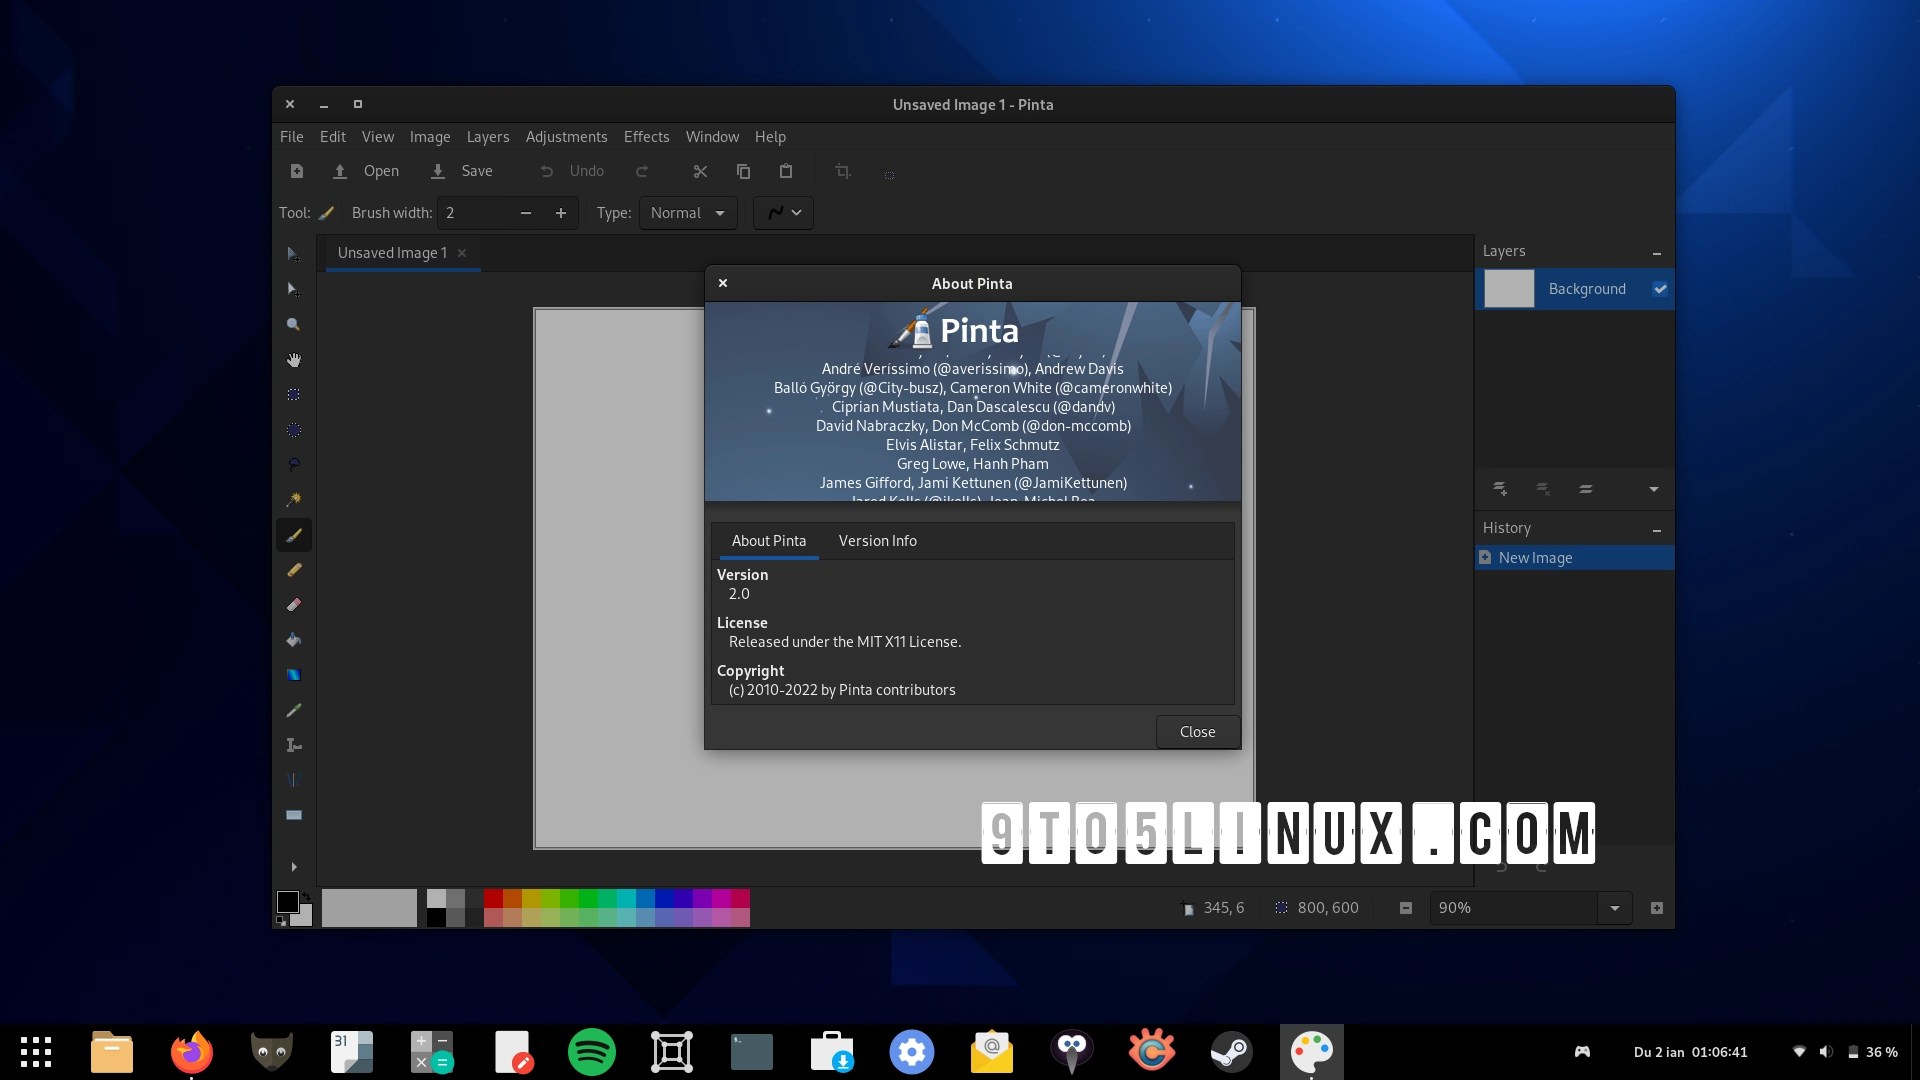Screen dimensions: 1920x1080
Task: Open the Adjustments menu
Action: (567, 137)
